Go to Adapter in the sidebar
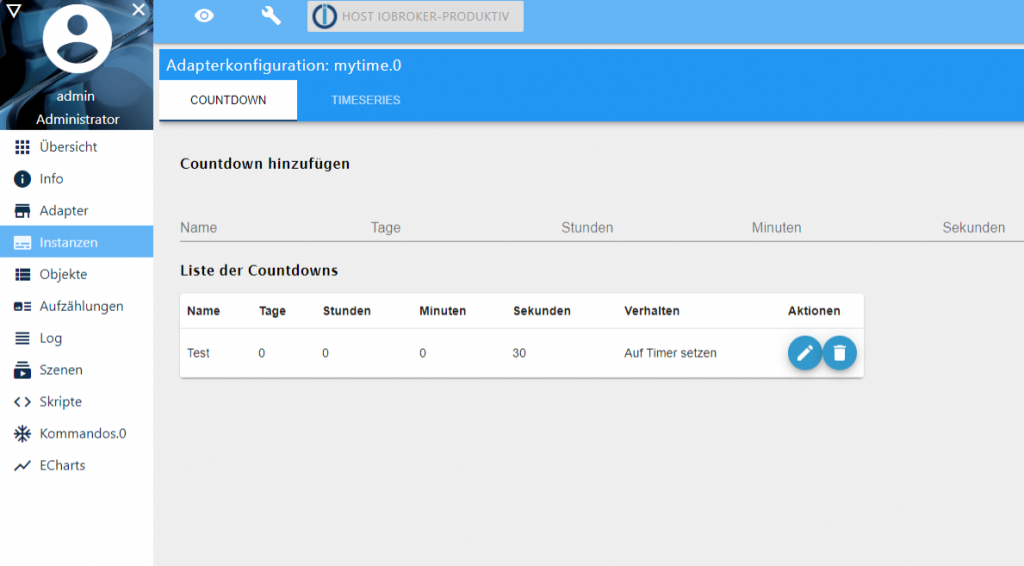This screenshot has height=566, width=1024. click(x=64, y=211)
